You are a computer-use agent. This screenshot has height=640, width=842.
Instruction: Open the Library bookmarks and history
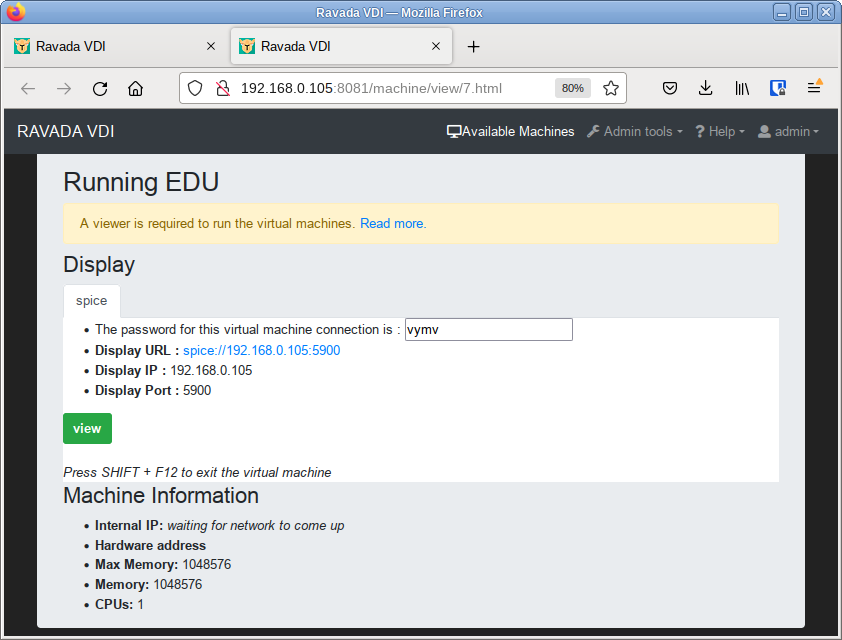(742, 89)
